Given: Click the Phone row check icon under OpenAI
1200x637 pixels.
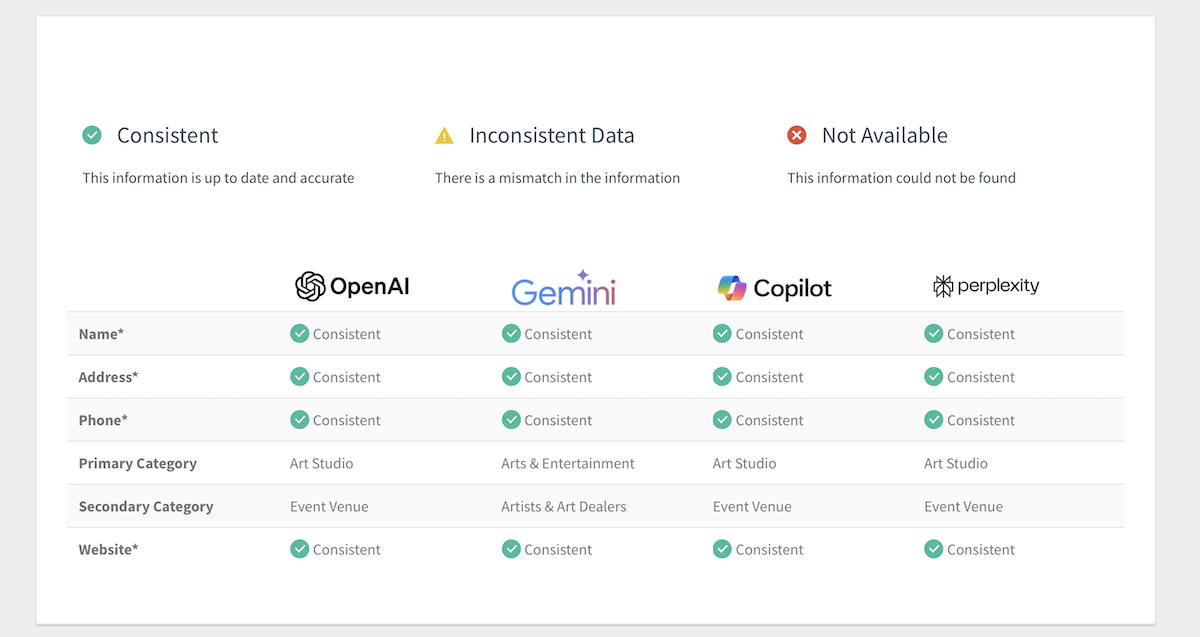Looking at the screenshot, I should pos(299,419).
